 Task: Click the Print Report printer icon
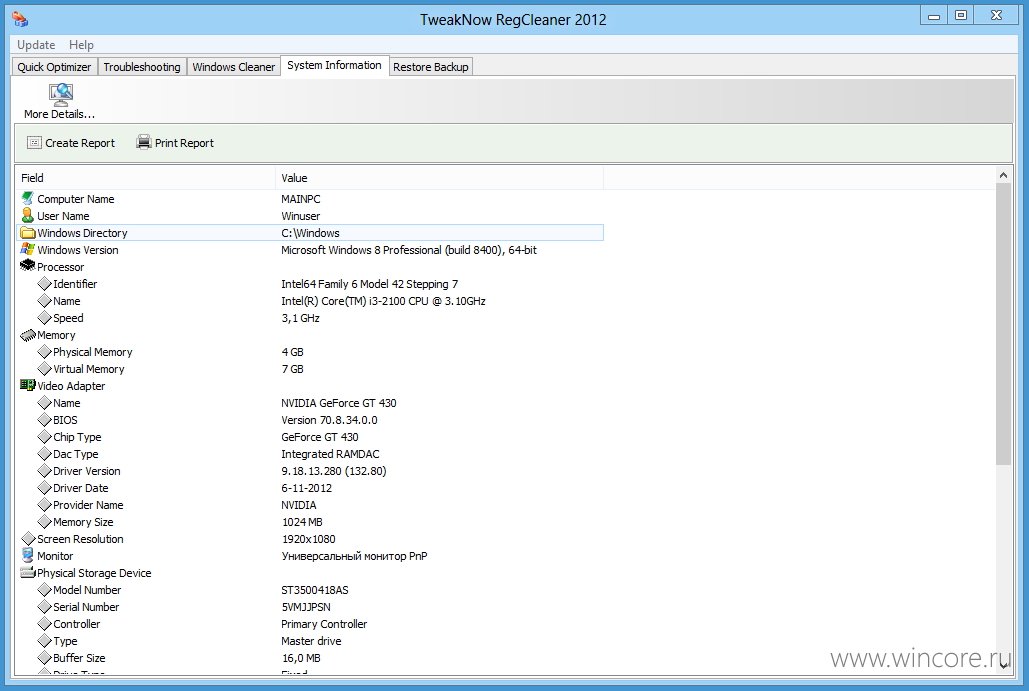pyautogui.click(x=144, y=142)
